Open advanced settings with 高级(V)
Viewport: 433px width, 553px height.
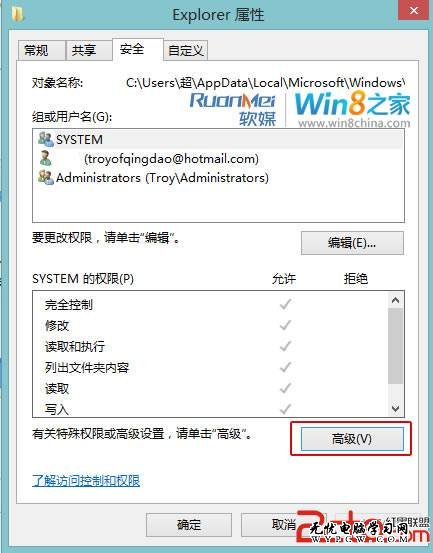tap(352, 439)
